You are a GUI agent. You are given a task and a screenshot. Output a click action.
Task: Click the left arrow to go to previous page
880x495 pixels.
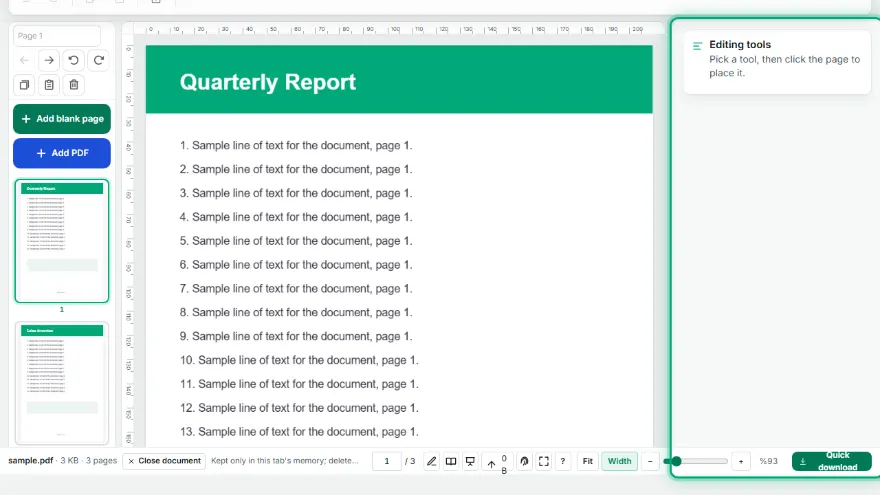24,60
